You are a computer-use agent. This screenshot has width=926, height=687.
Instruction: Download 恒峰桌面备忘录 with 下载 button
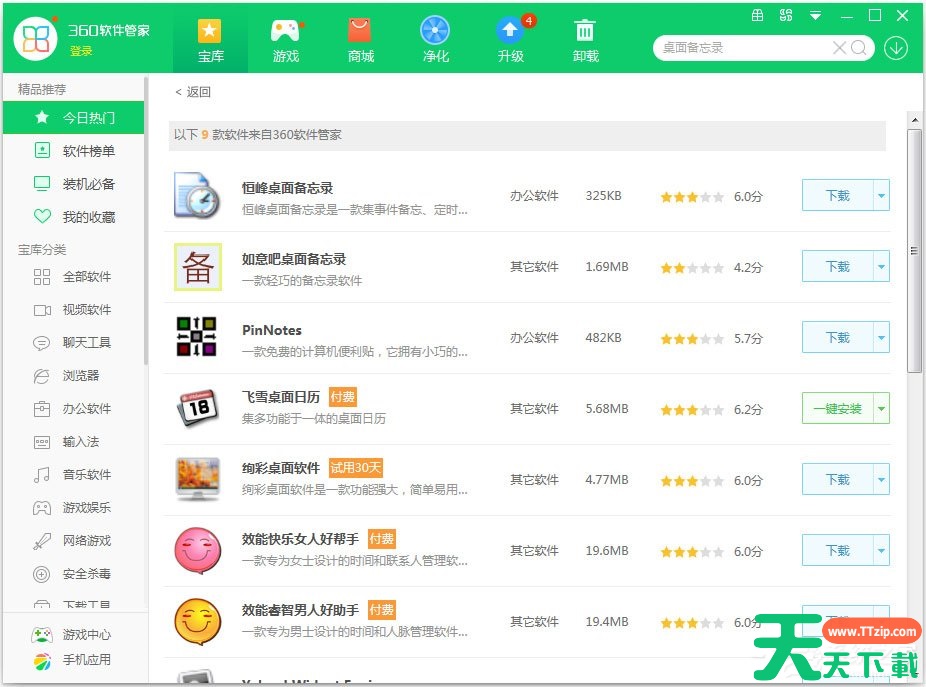[x=837, y=196]
